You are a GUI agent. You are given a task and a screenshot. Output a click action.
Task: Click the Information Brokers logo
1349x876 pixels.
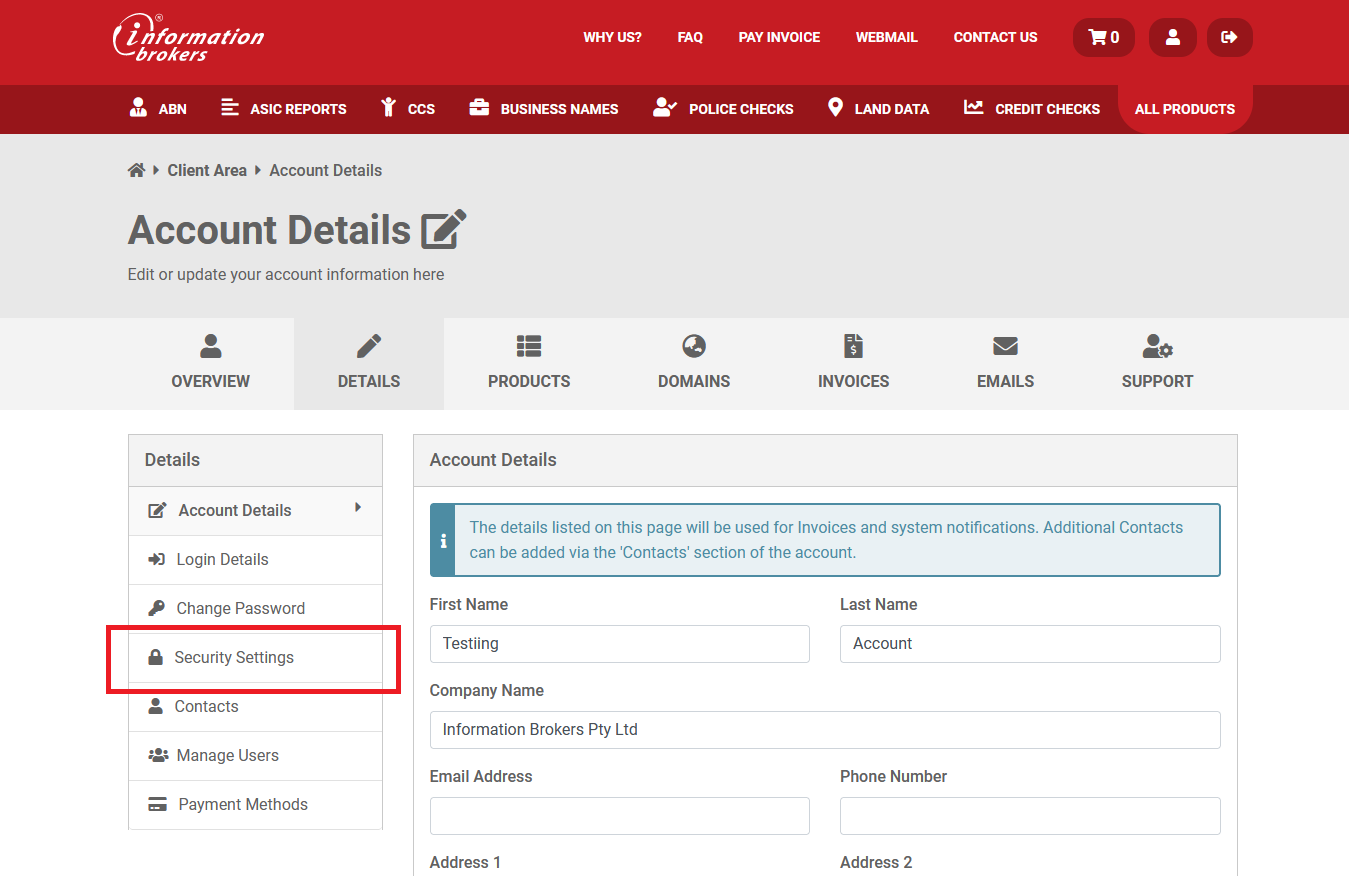(188, 39)
